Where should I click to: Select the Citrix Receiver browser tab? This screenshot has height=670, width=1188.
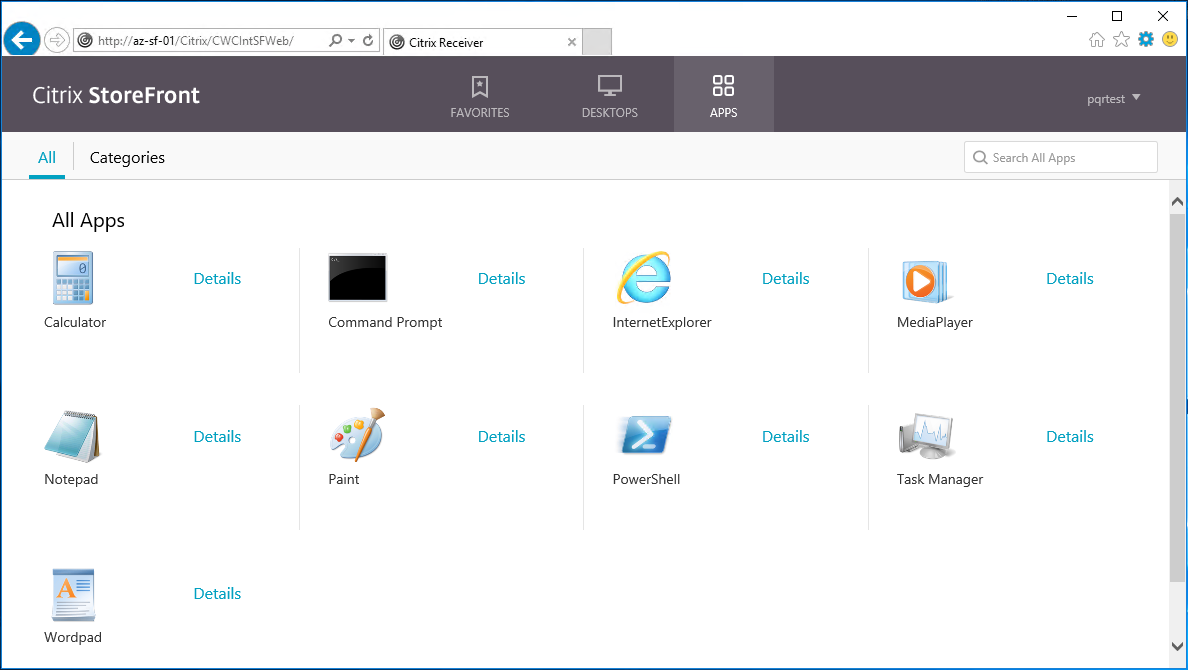[x=483, y=42]
